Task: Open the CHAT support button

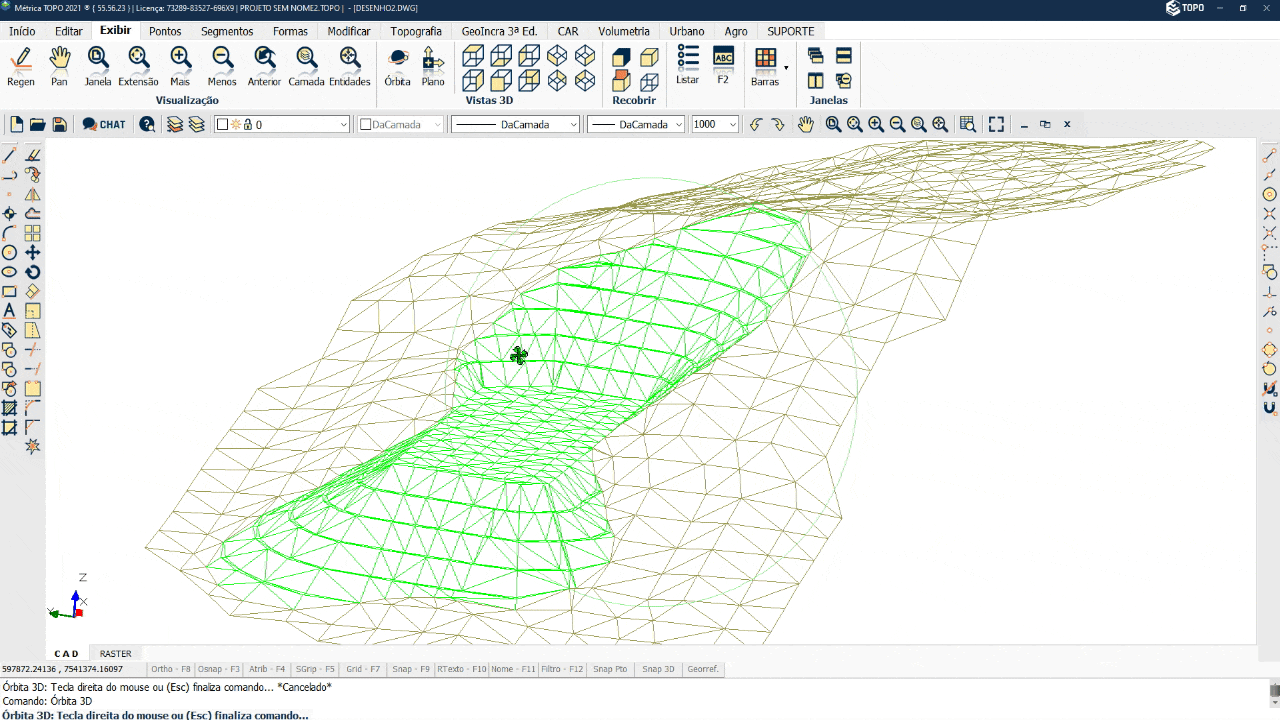Action: pos(104,124)
